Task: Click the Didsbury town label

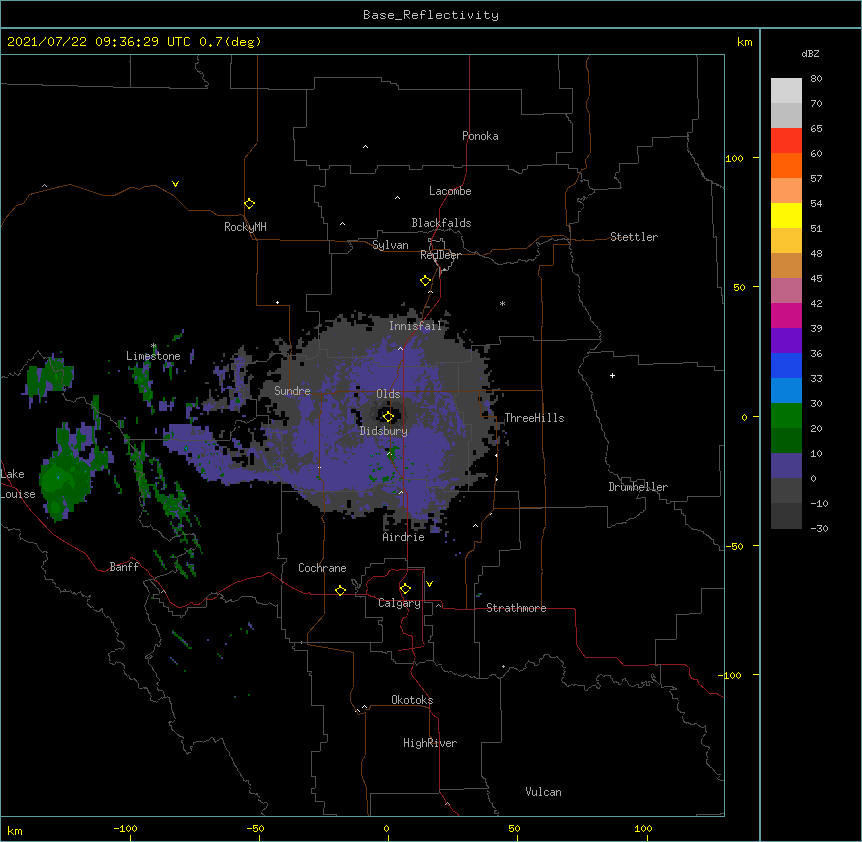Action: [x=383, y=431]
